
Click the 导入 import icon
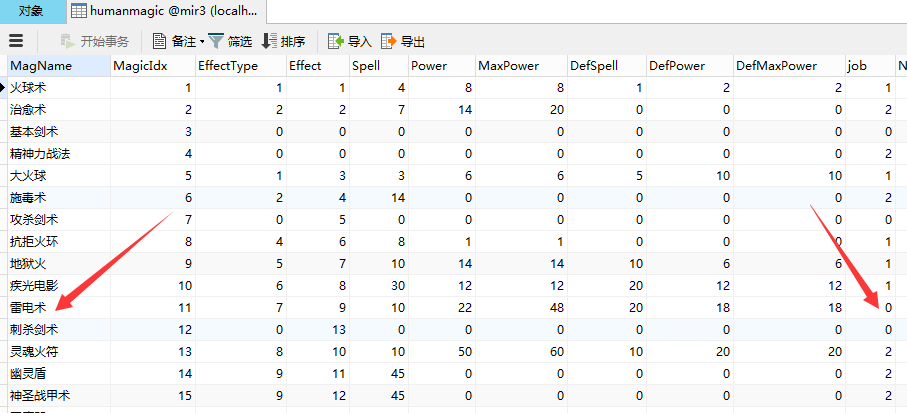tap(337, 41)
